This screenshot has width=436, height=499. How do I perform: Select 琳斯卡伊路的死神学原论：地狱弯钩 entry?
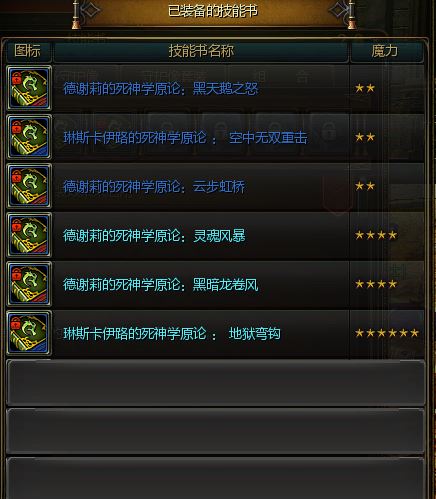pos(172,334)
